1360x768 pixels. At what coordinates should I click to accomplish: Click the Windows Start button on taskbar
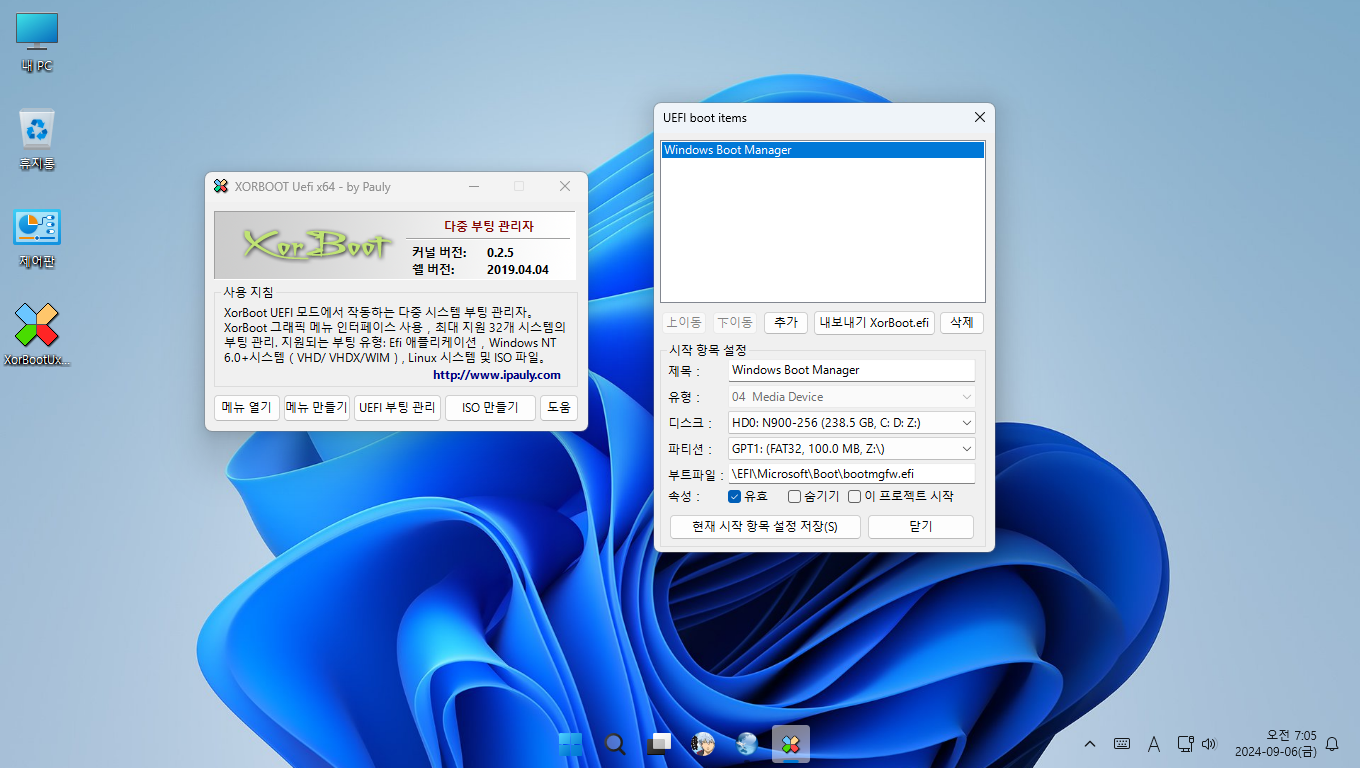click(x=571, y=744)
